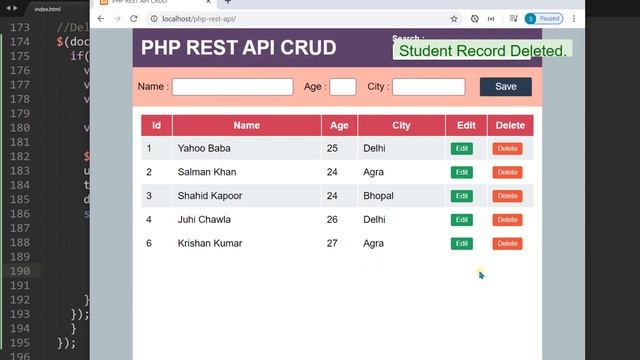Image resolution: width=640 pixels, height=360 pixels.
Task: Open the media queue icon in the toolbar
Action: click(x=513, y=19)
